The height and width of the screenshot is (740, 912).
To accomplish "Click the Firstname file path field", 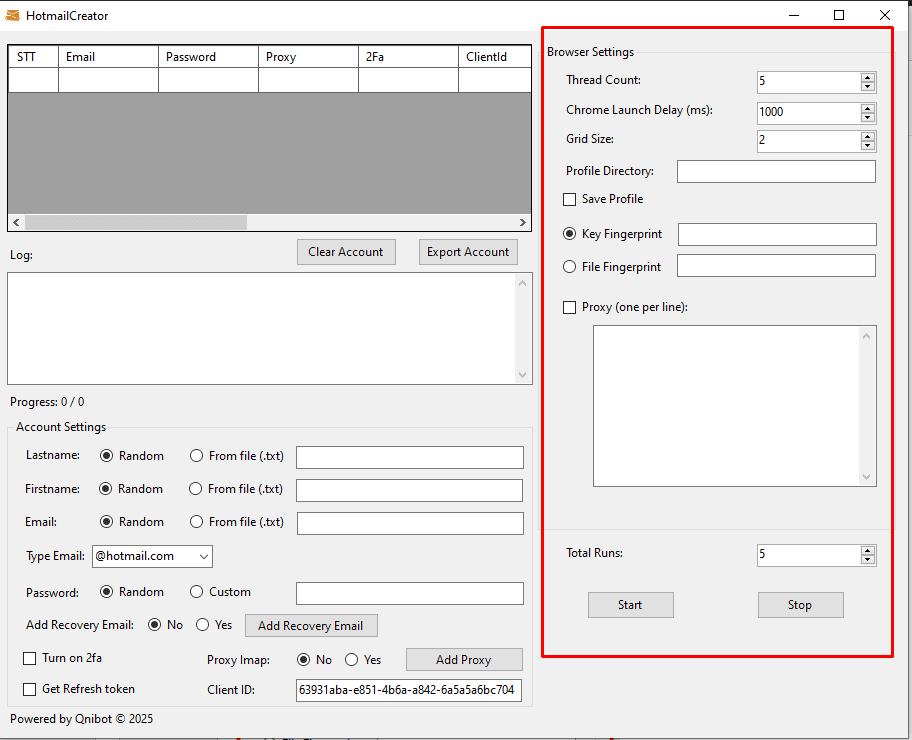I will (x=409, y=490).
